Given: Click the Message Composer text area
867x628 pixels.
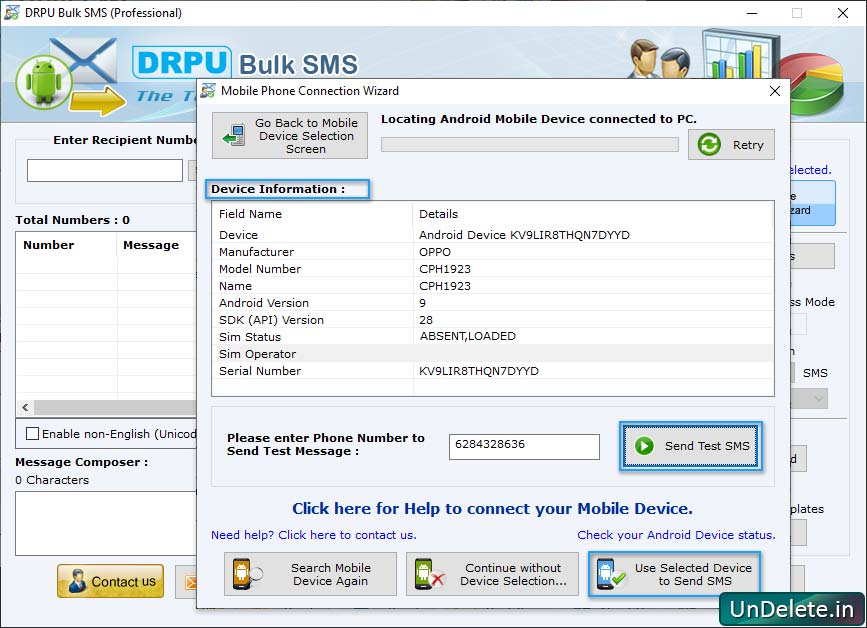Looking at the screenshot, I should (x=106, y=524).
